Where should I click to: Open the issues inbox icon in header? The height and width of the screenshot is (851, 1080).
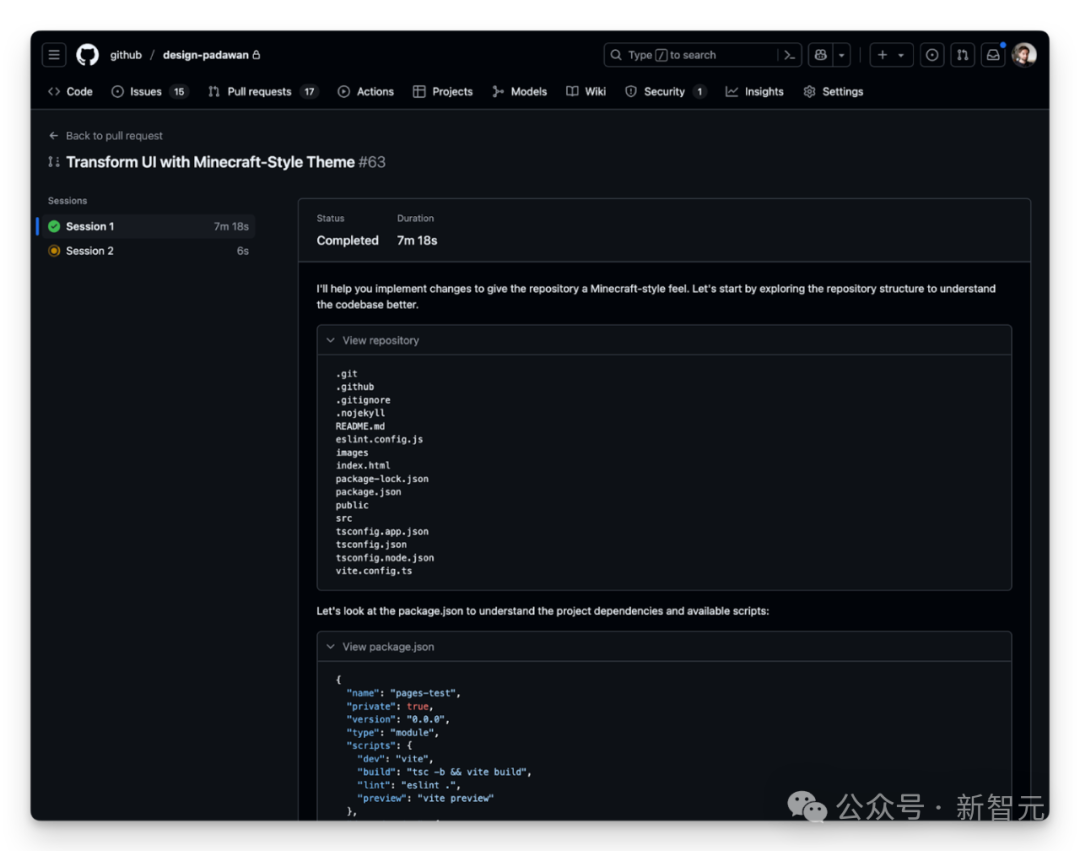click(x=932, y=55)
